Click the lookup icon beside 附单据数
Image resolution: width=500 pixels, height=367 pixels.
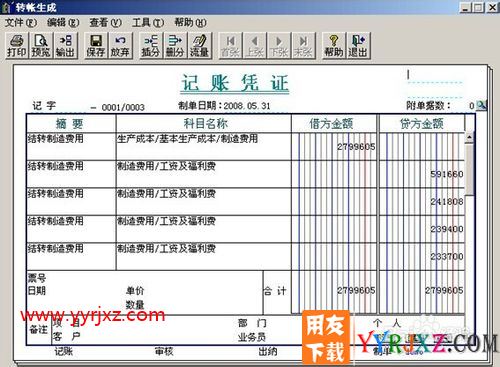481,105
